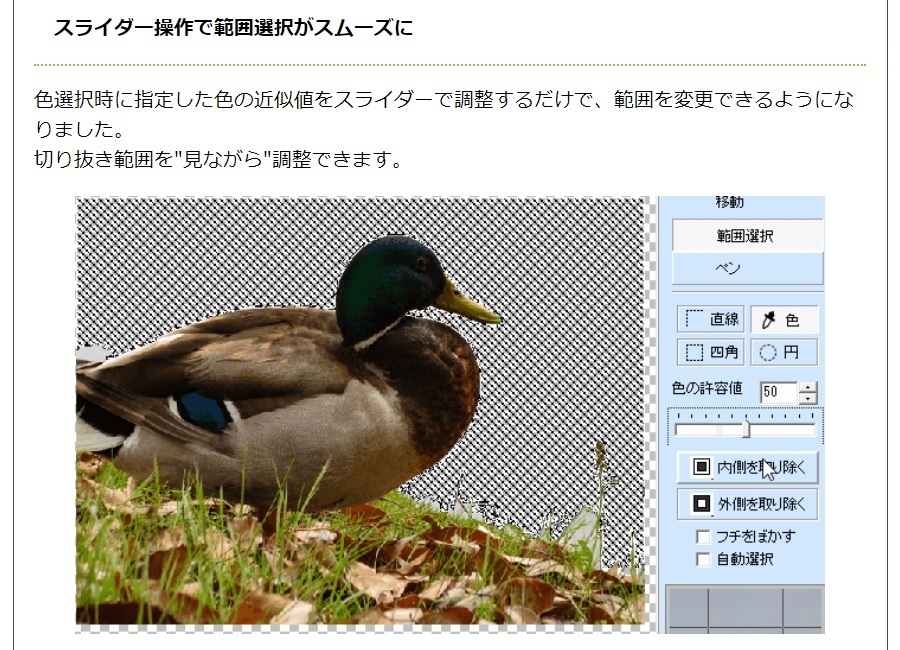900x650 pixels.
Task: Click the color tolerance slider handle
Action: pos(746,429)
